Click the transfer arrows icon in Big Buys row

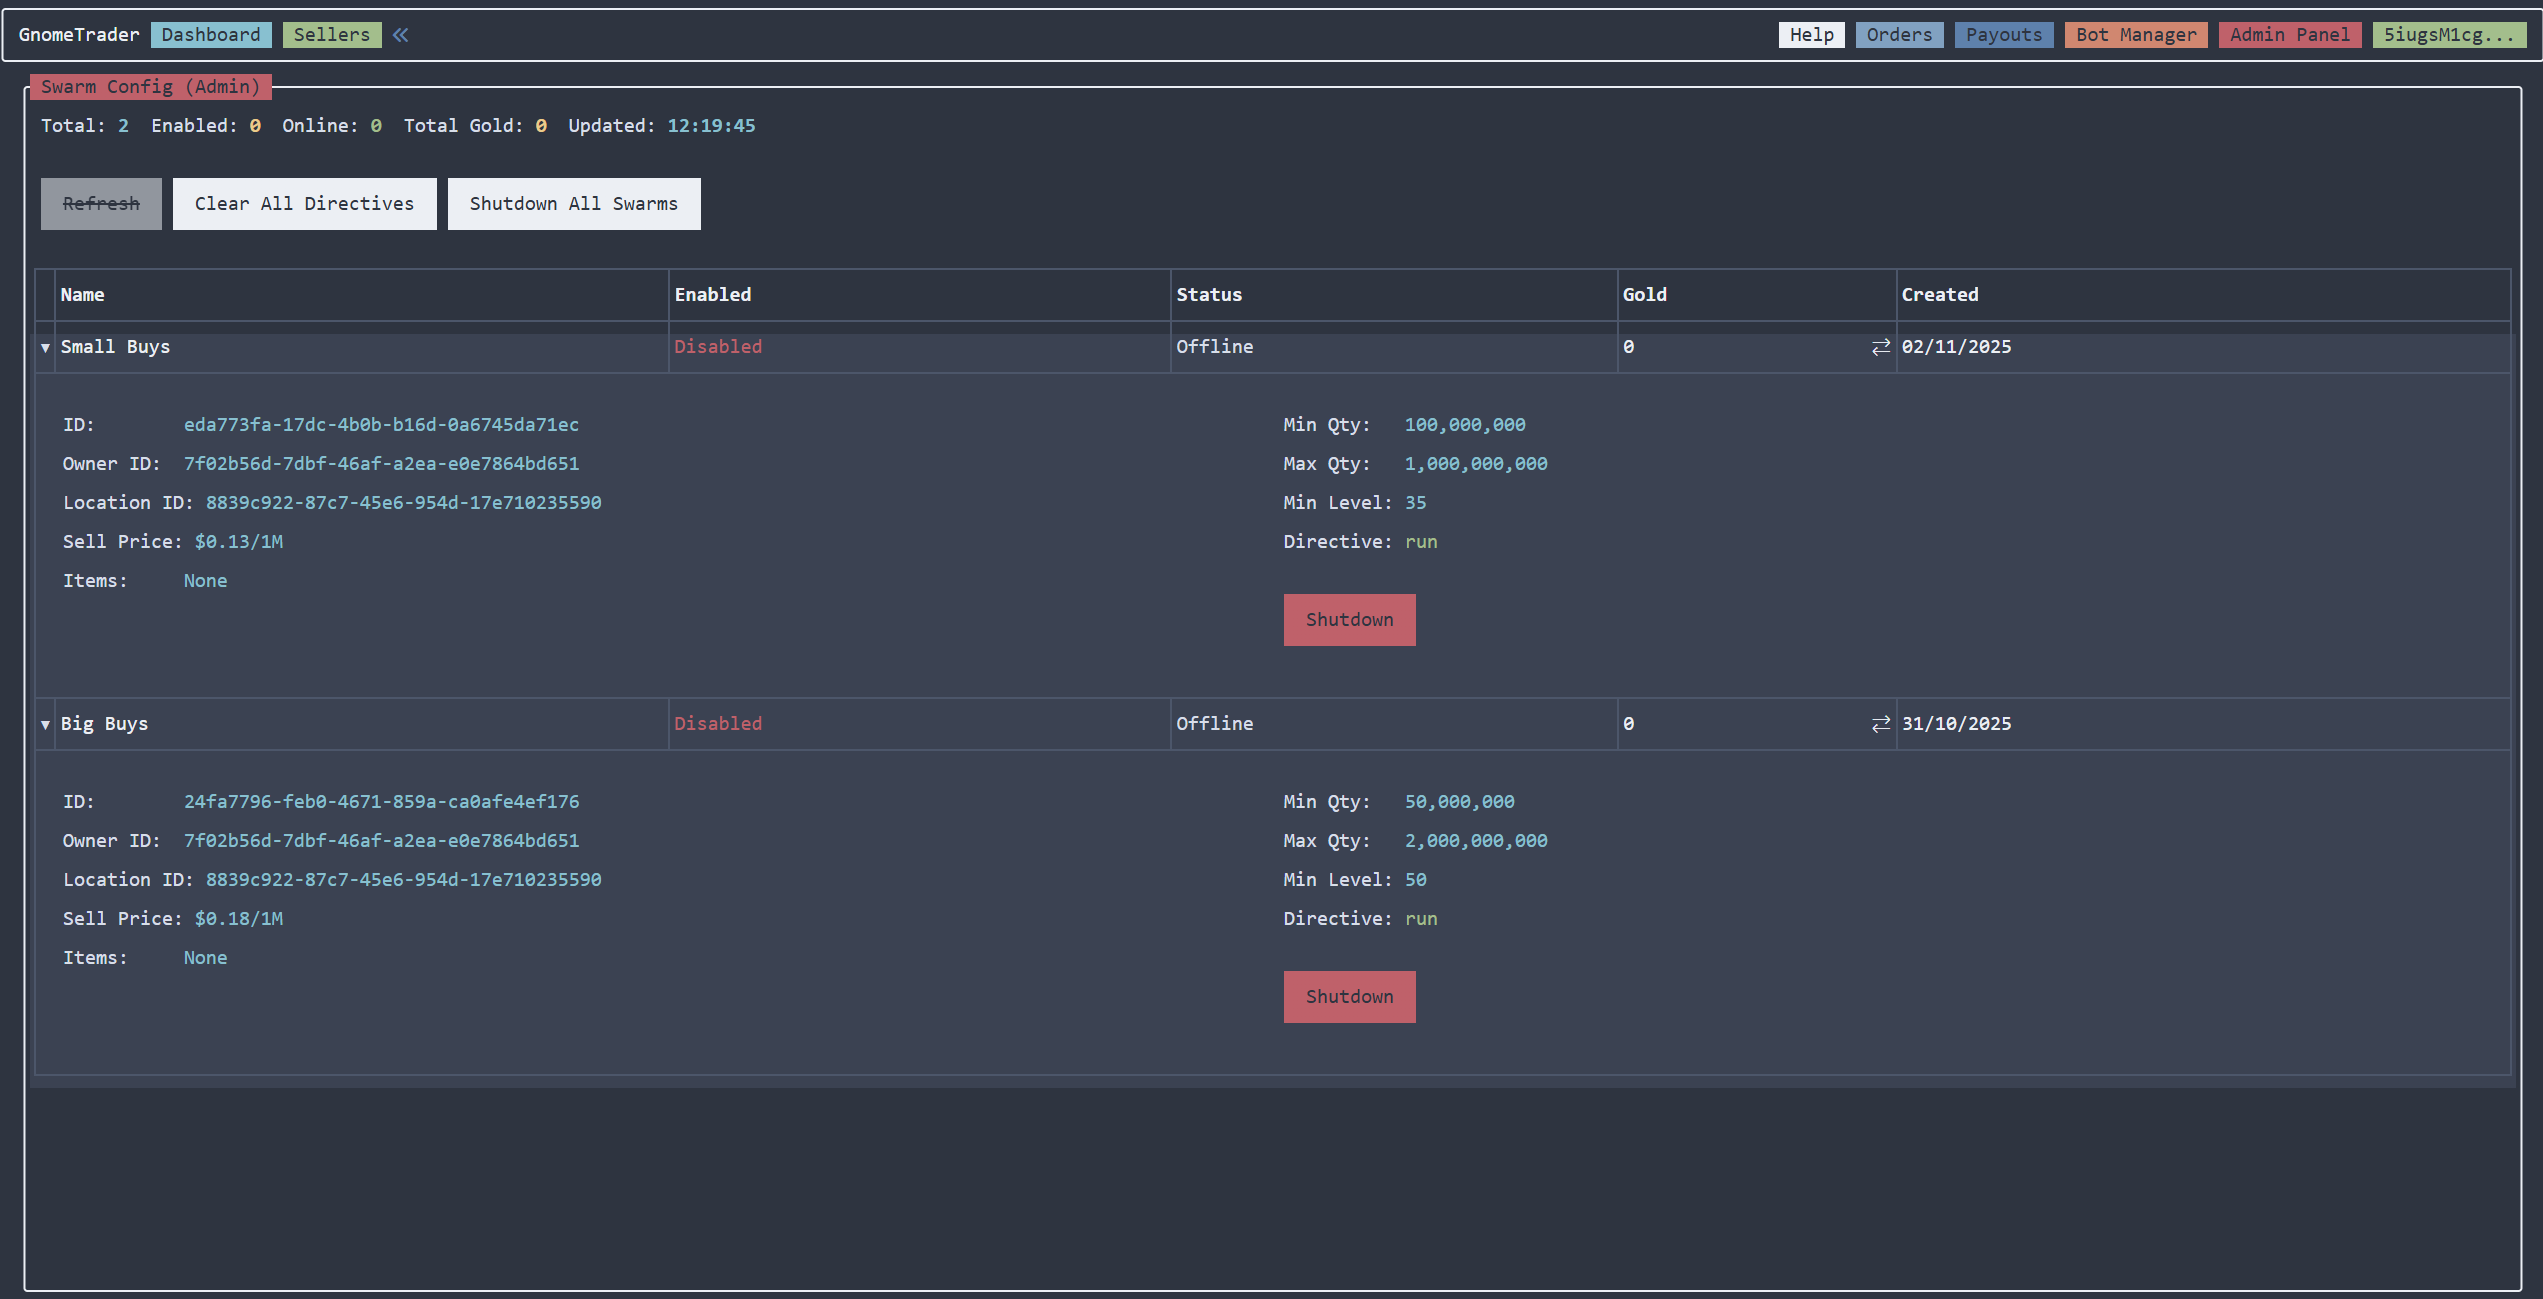pos(1880,724)
